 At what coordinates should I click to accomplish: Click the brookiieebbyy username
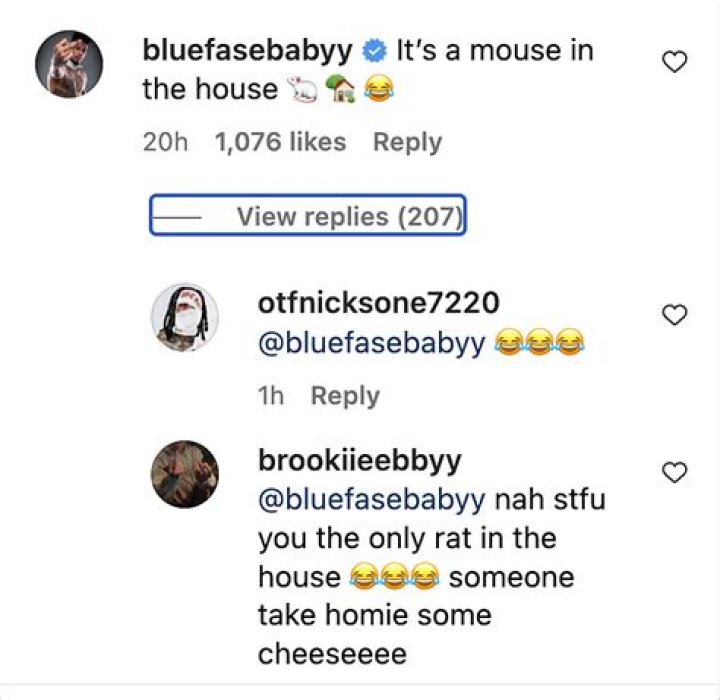pyautogui.click(x=359, y=461)
